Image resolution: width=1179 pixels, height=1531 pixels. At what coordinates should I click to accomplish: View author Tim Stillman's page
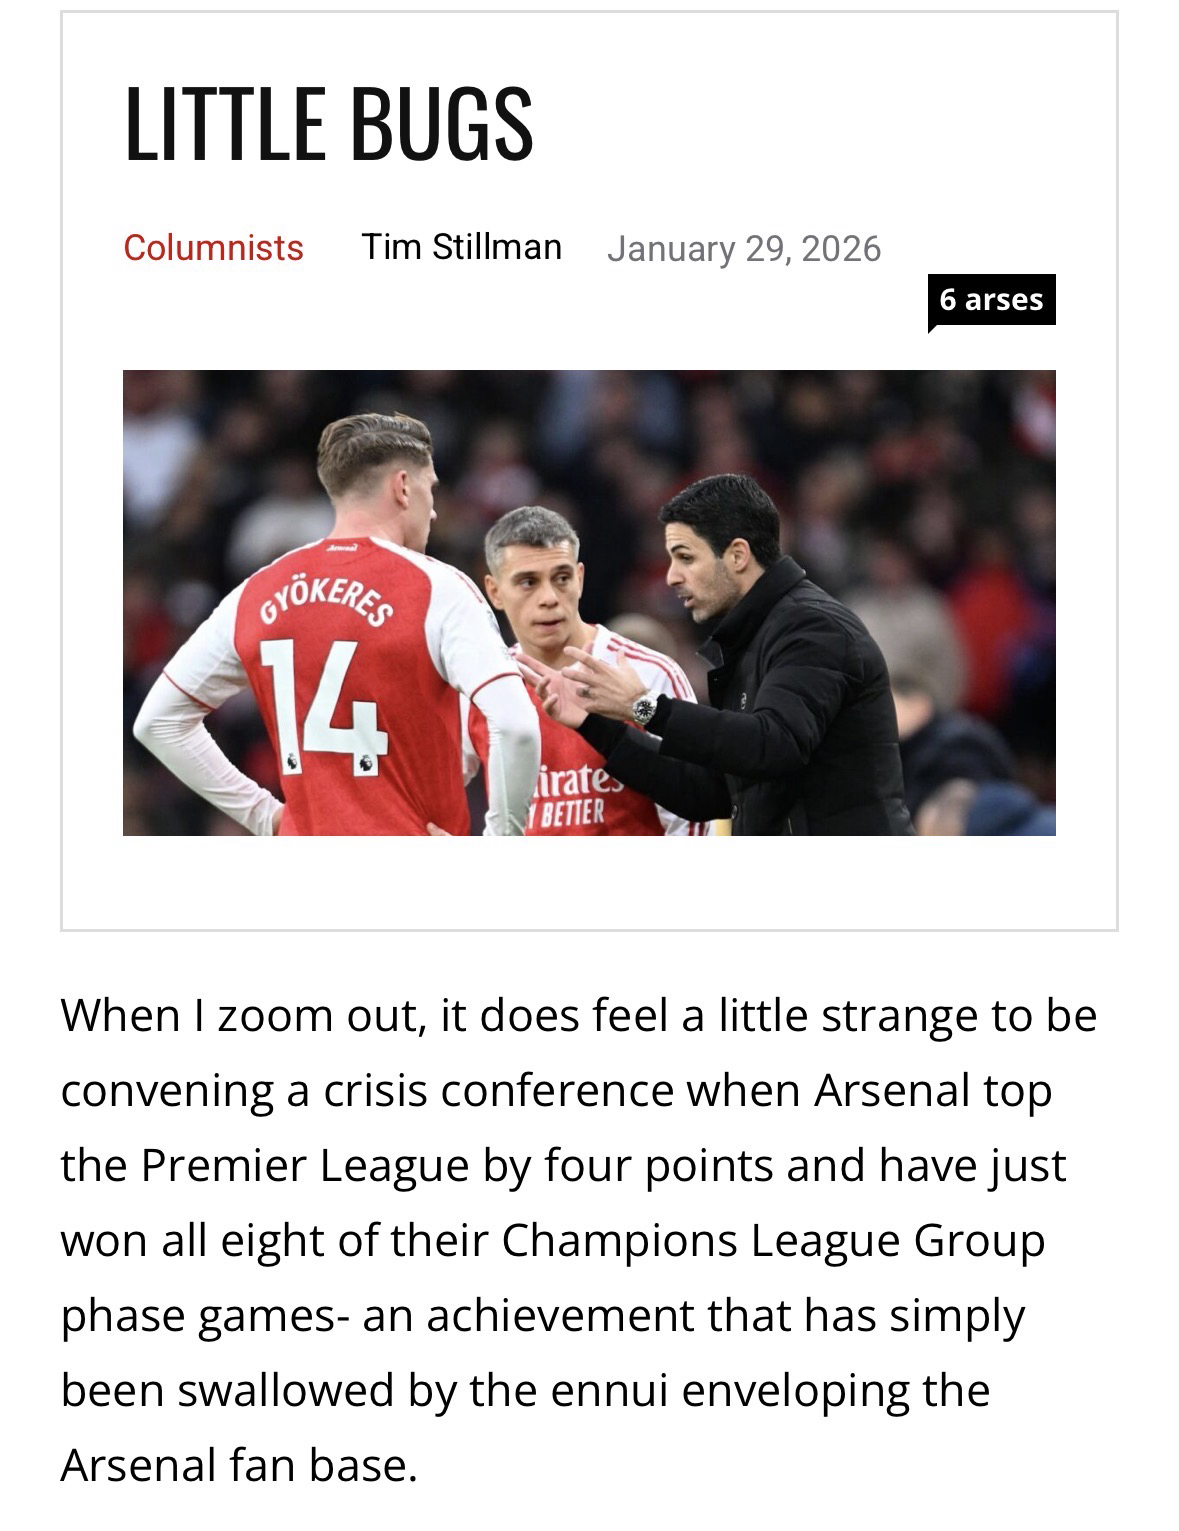click(461, 246)
